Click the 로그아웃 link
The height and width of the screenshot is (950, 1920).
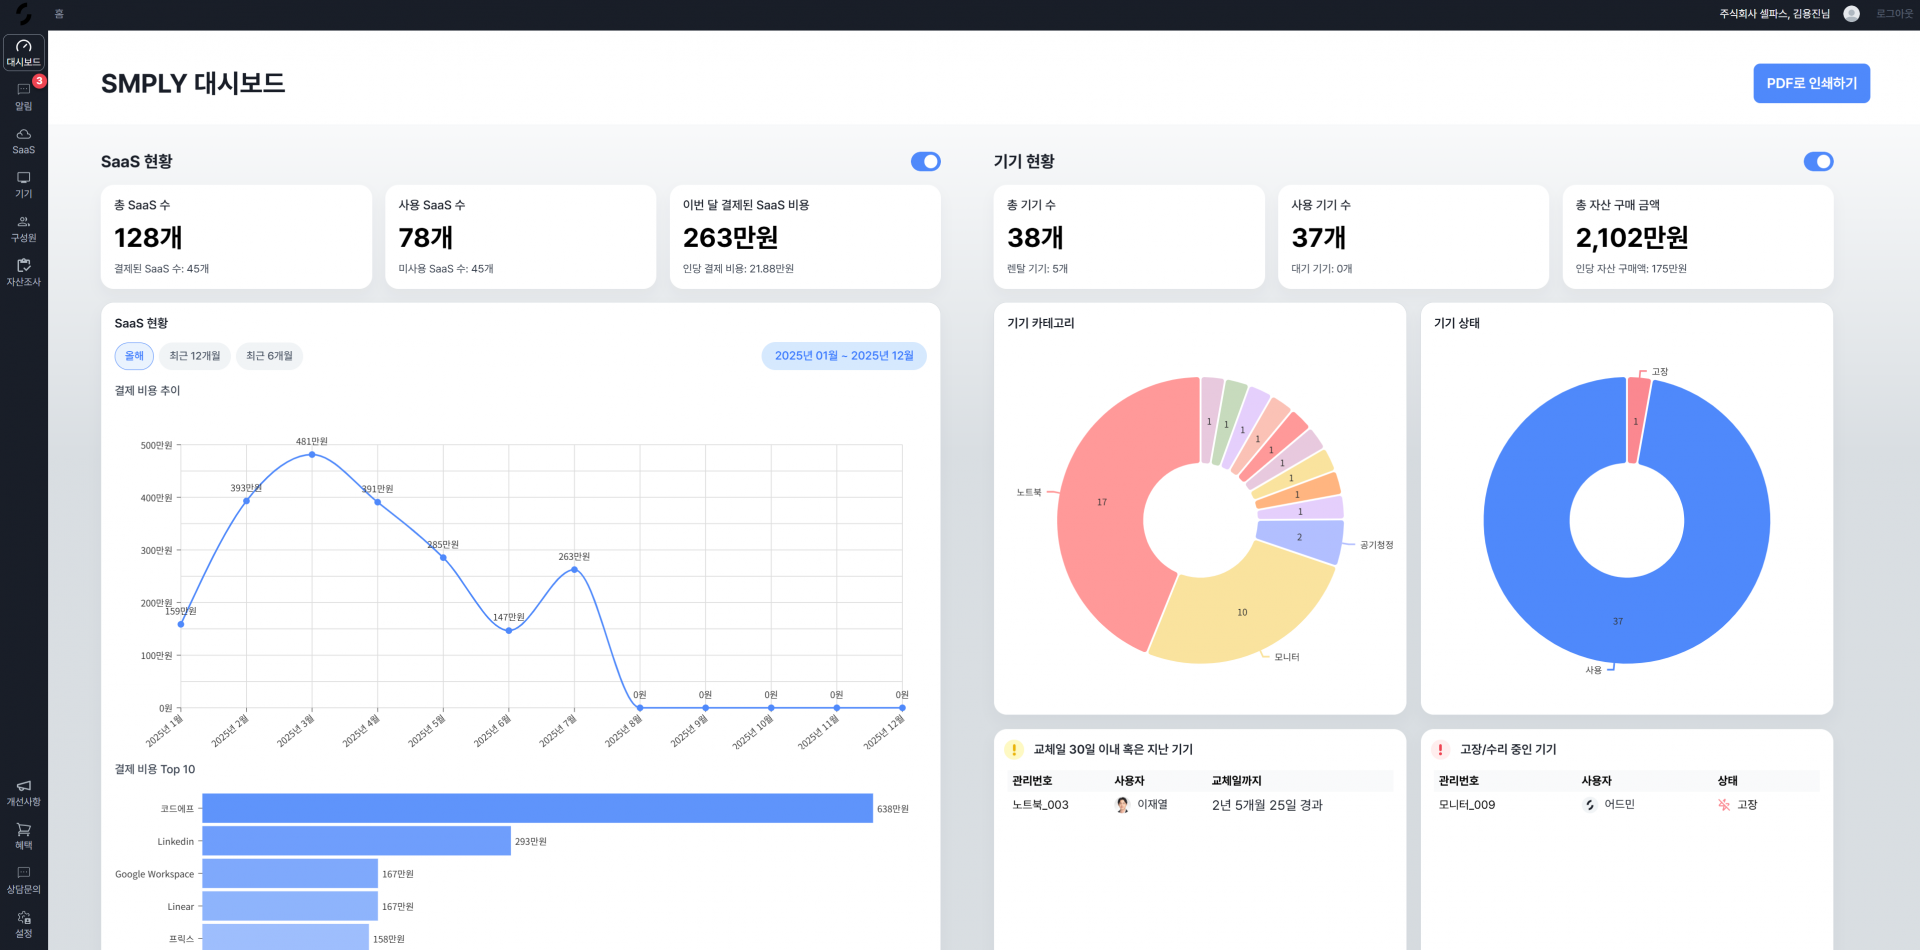pyautogui.click(x=1894, y=14)
